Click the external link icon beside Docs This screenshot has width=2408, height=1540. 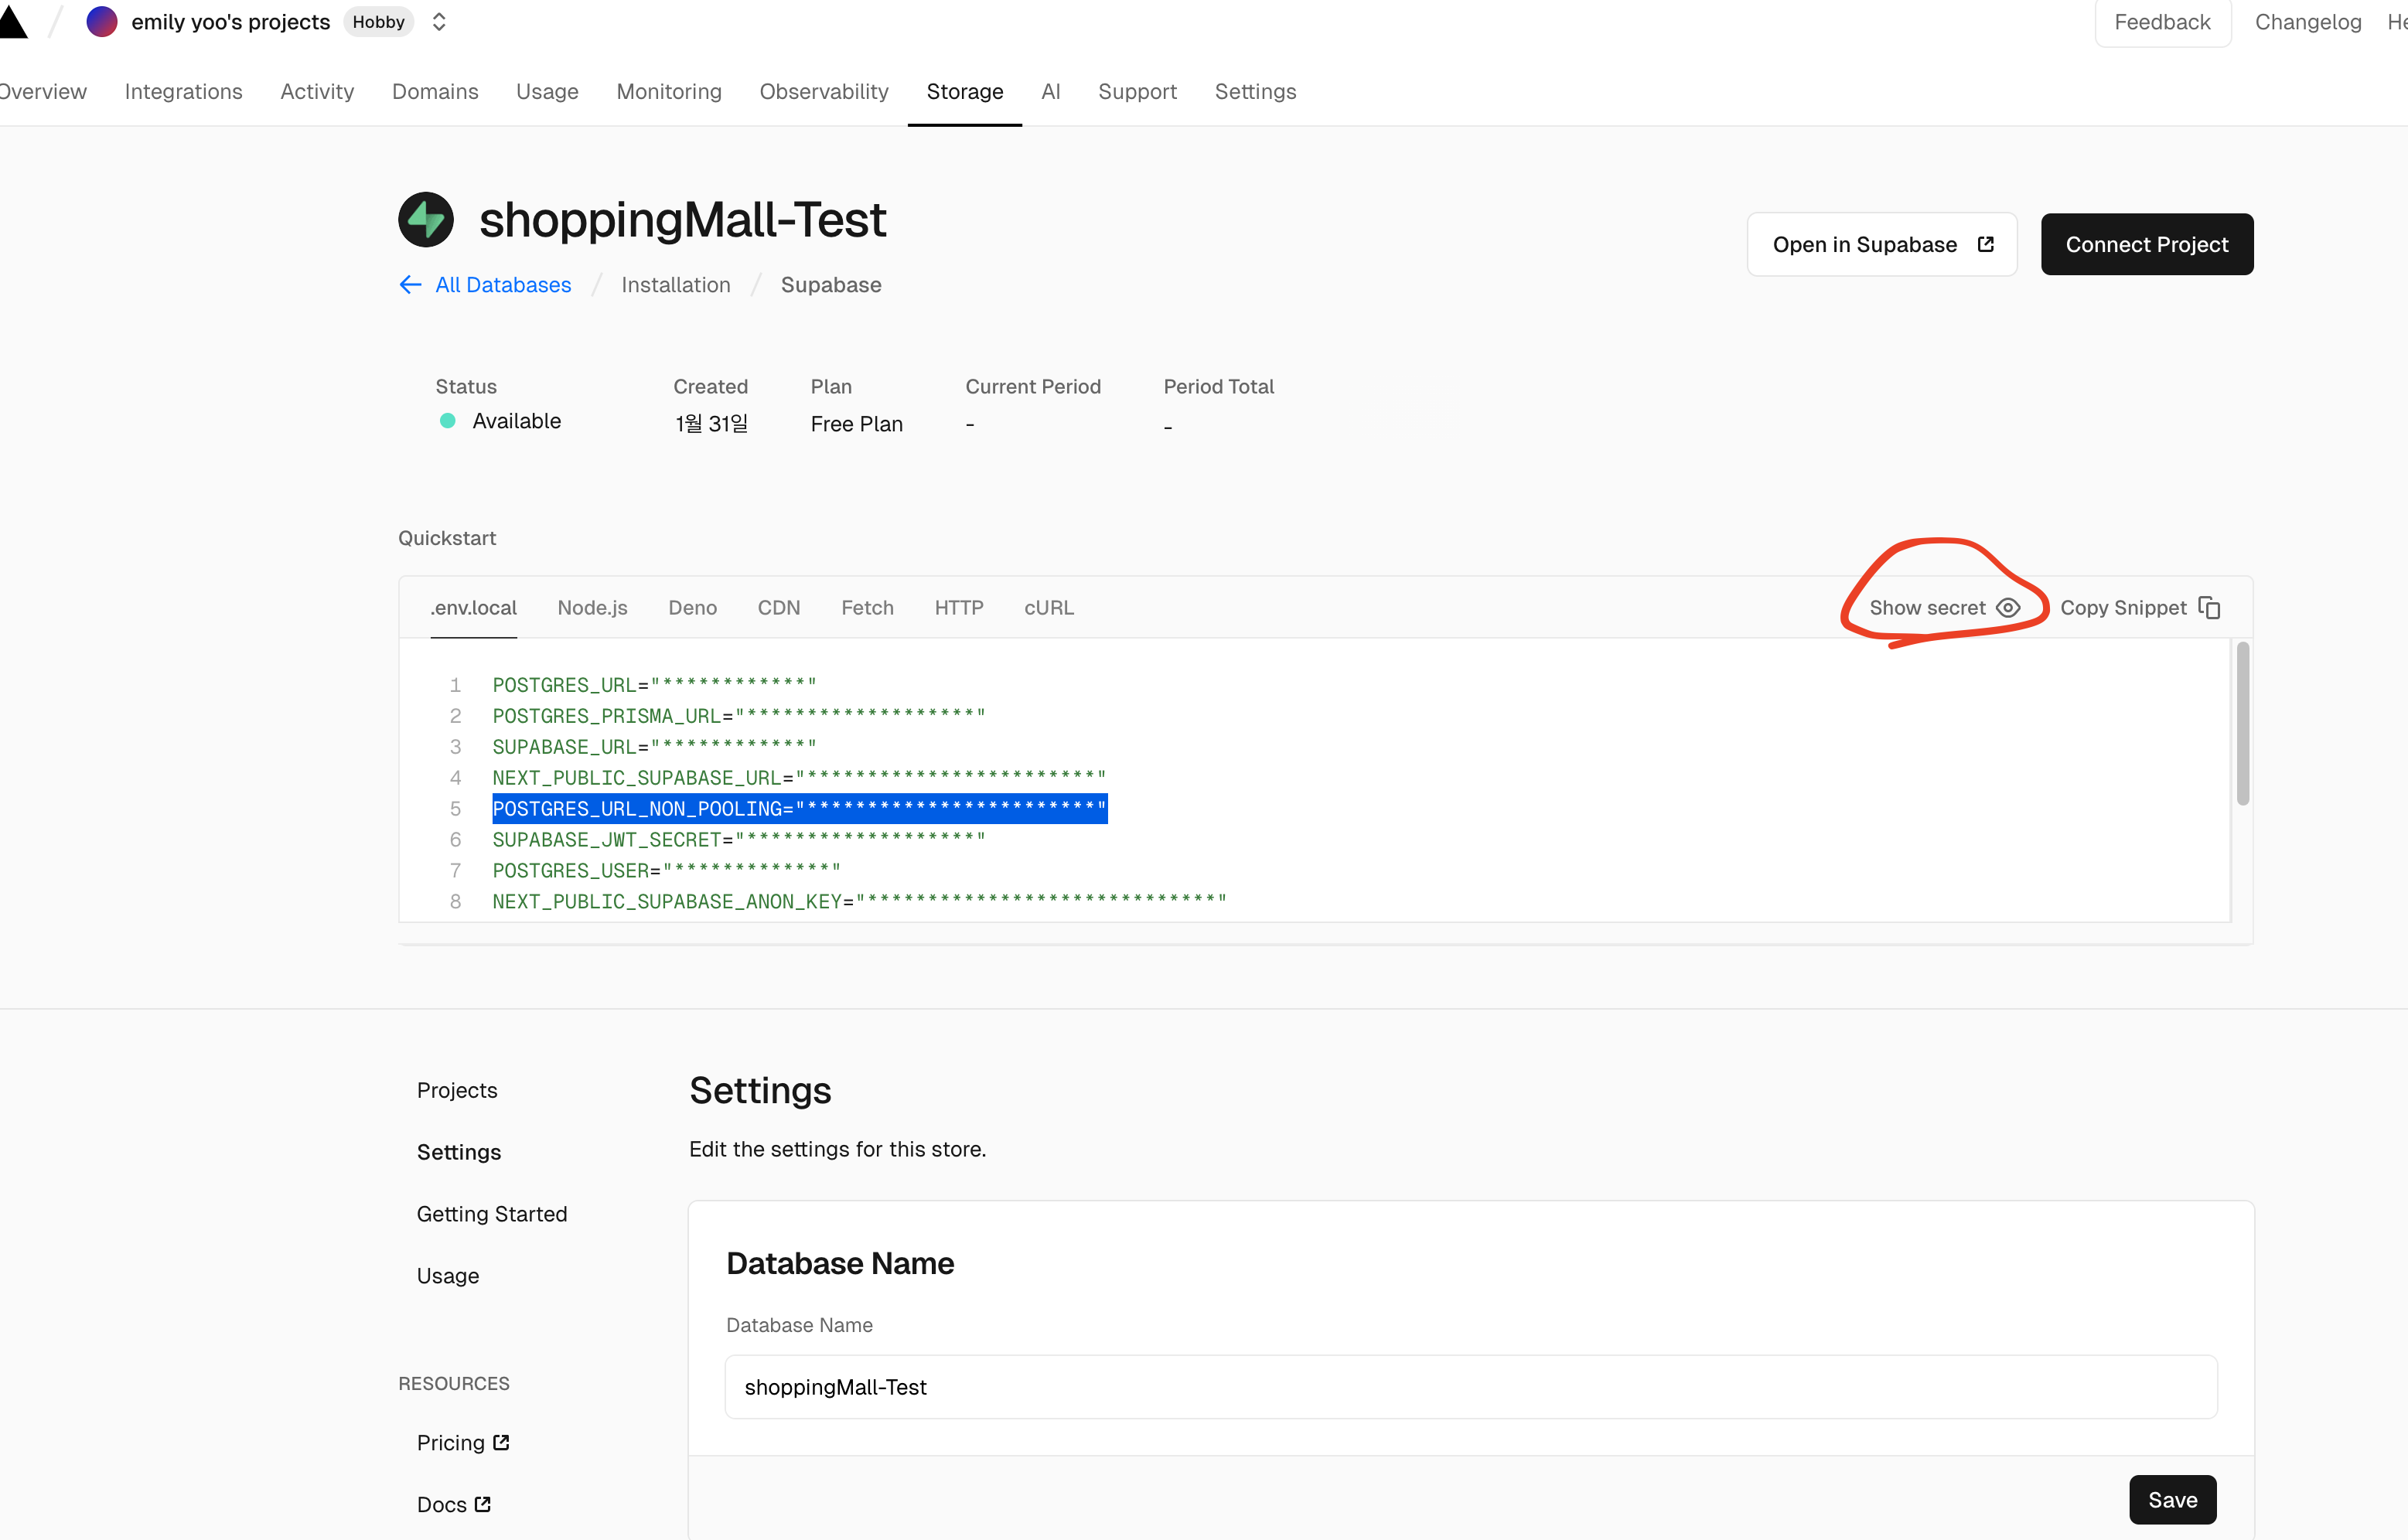483,1504
